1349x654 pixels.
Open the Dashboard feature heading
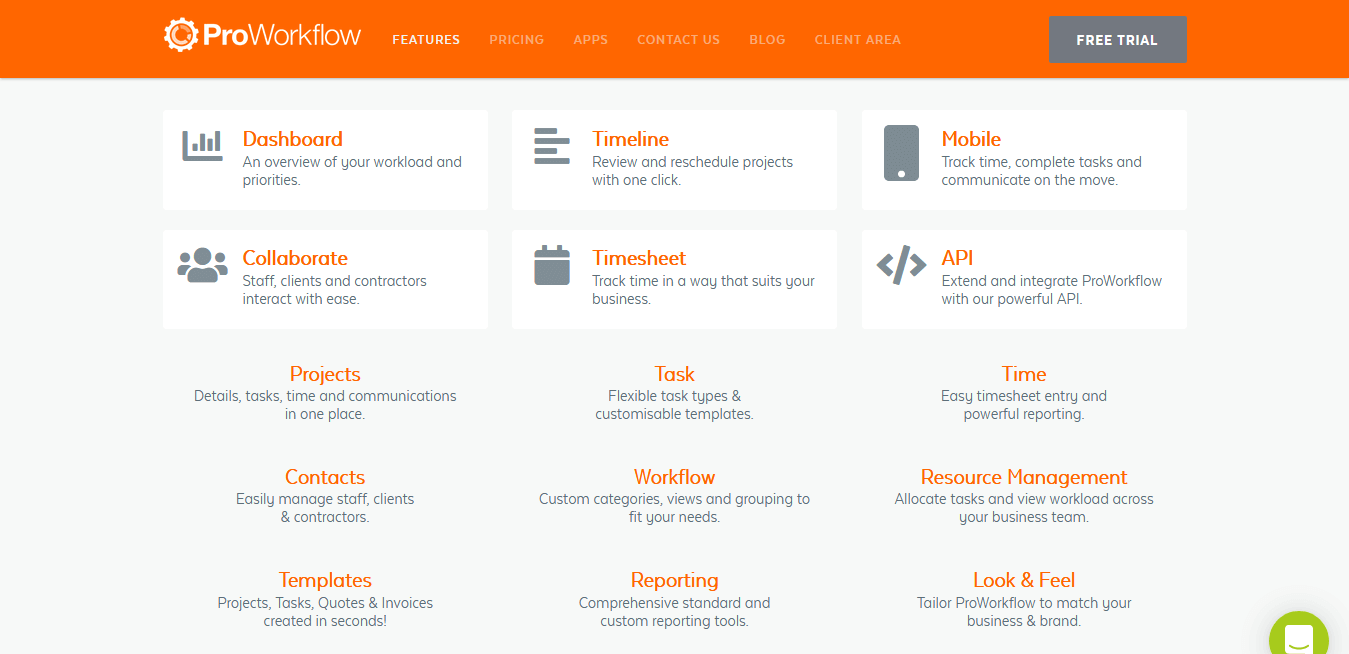(292, 139)
